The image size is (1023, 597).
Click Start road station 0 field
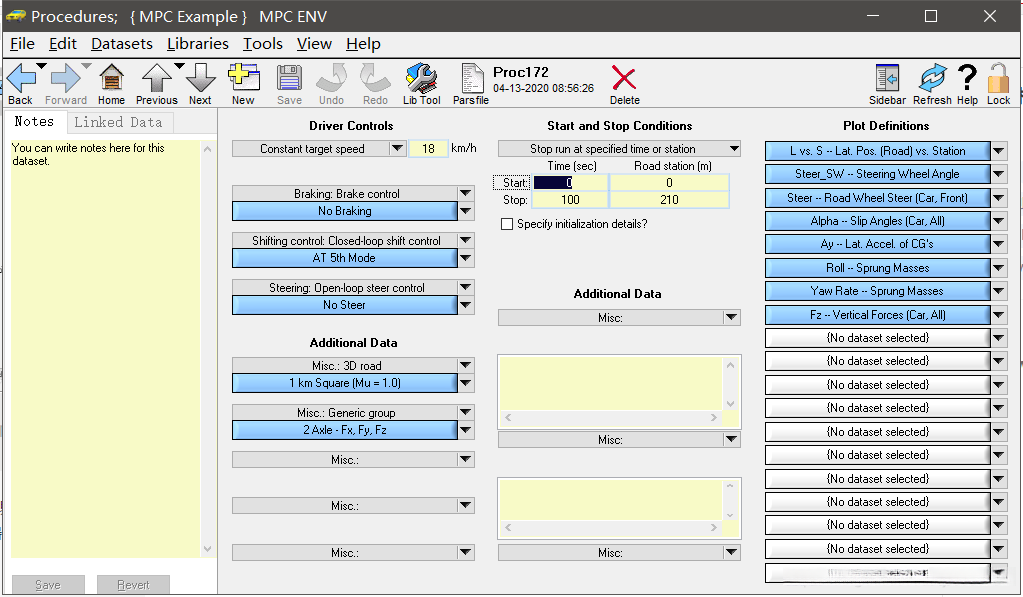(669, 183)
